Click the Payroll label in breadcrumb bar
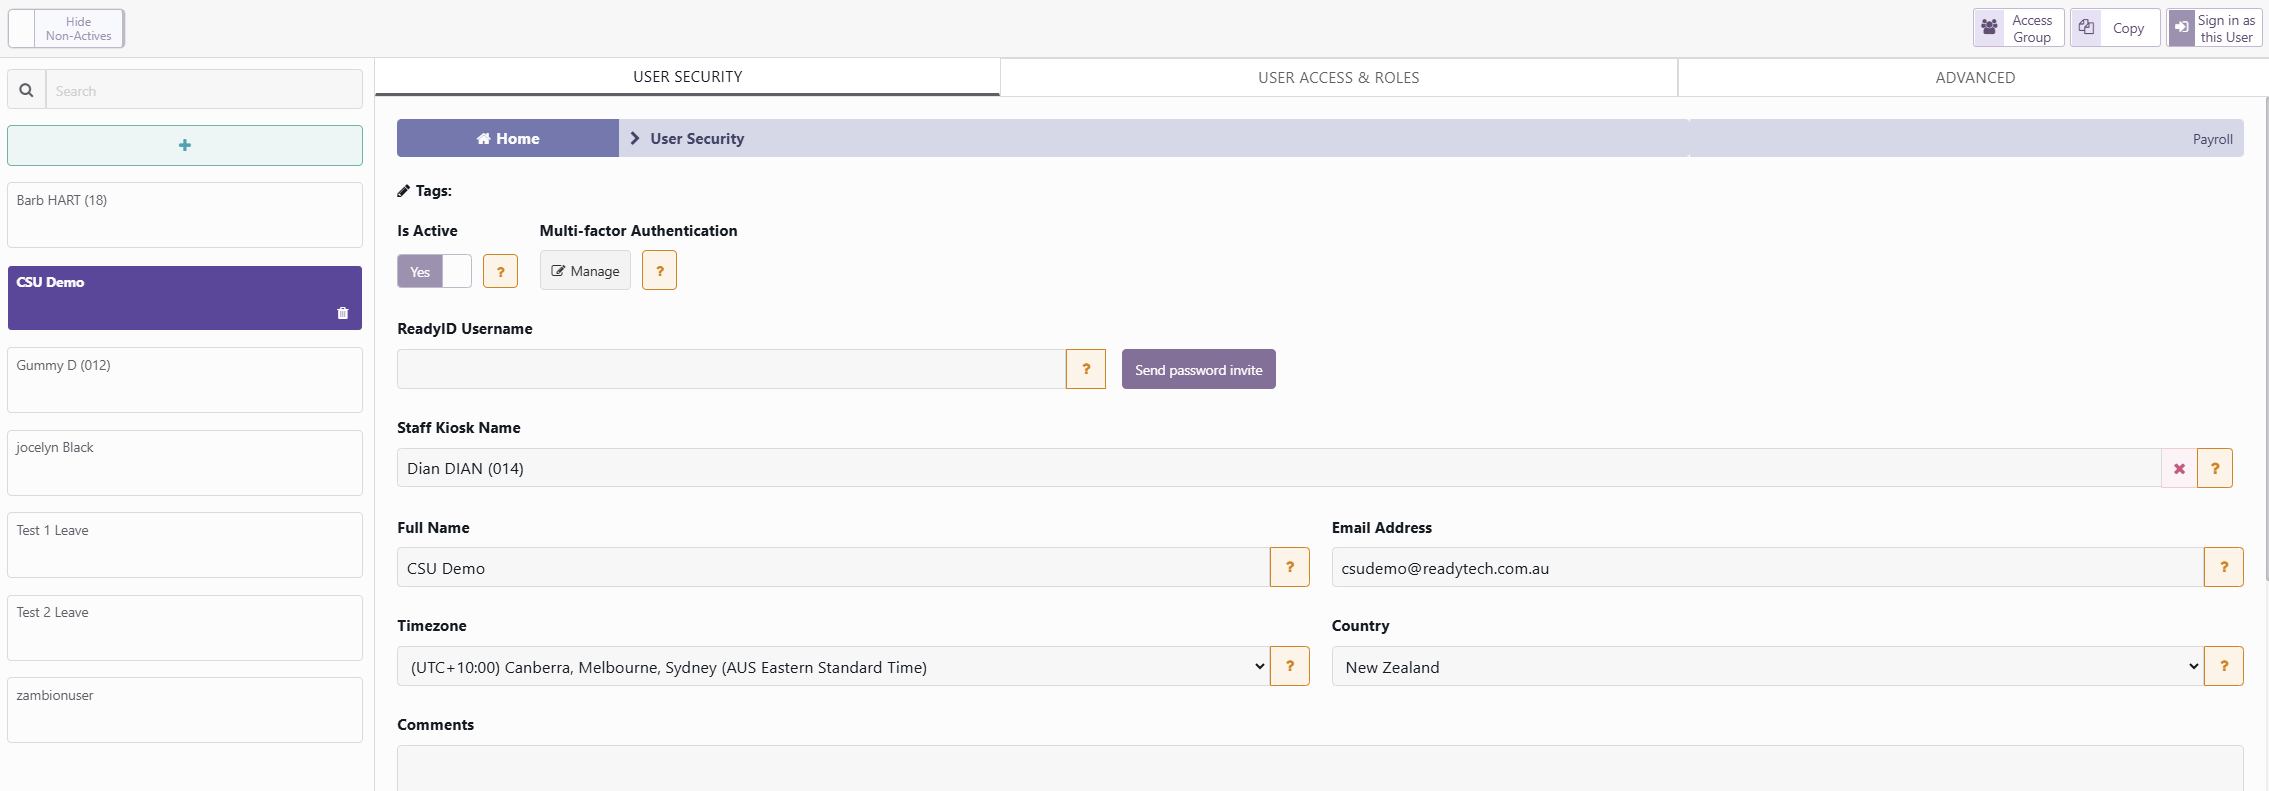The height and width of the screenshot is (791, 2269). tap(2212, 139)
